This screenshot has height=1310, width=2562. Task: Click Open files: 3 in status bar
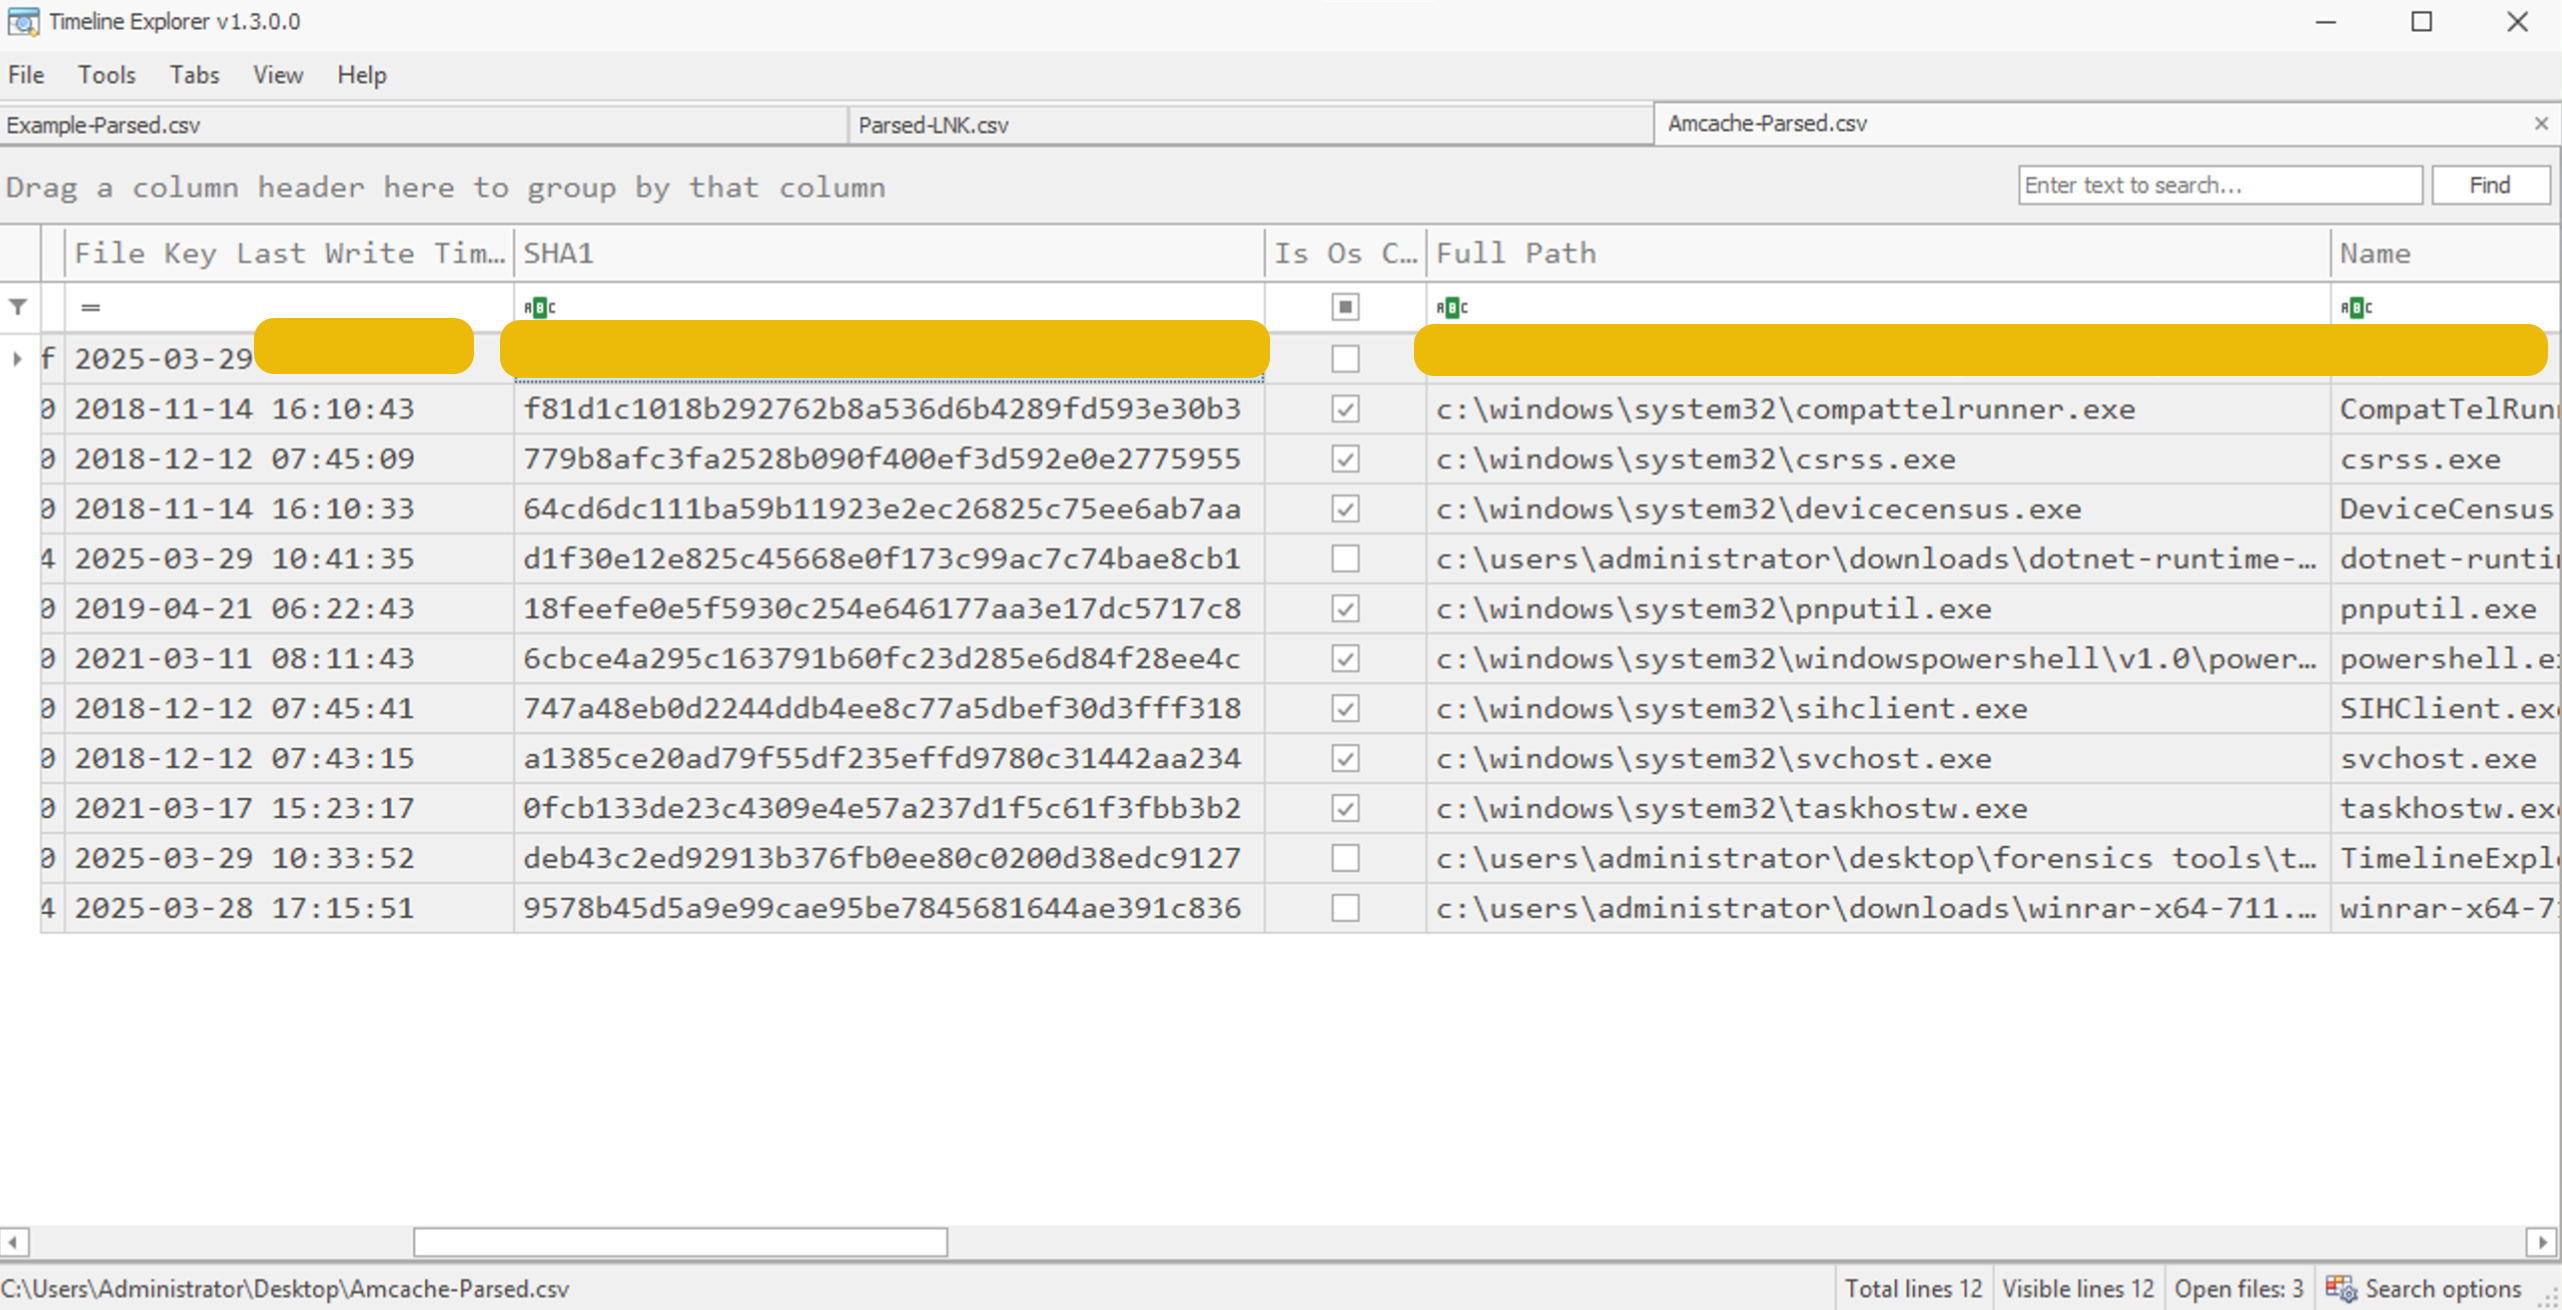(2239, 1288)
